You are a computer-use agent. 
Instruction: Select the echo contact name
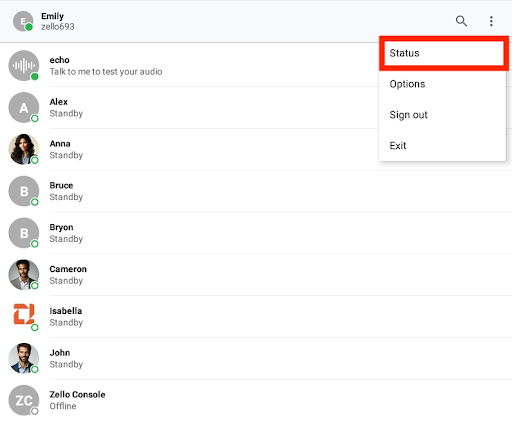click(59, 60)
